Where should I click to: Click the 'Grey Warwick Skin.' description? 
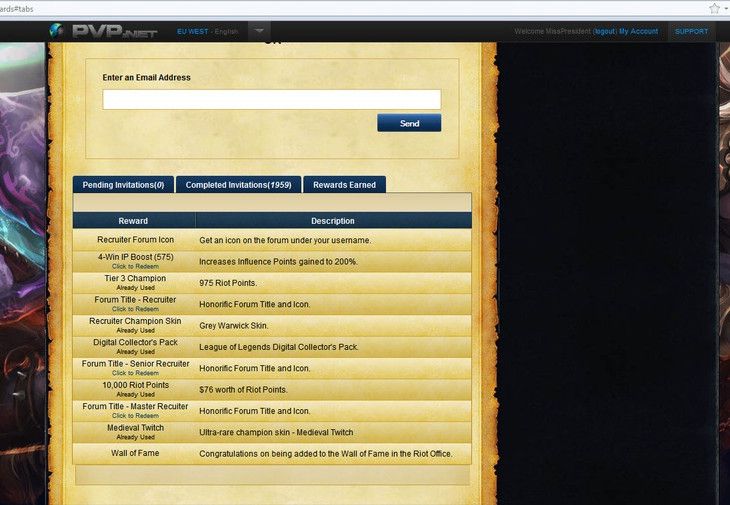pyautogui.click(x=234, y=326)
